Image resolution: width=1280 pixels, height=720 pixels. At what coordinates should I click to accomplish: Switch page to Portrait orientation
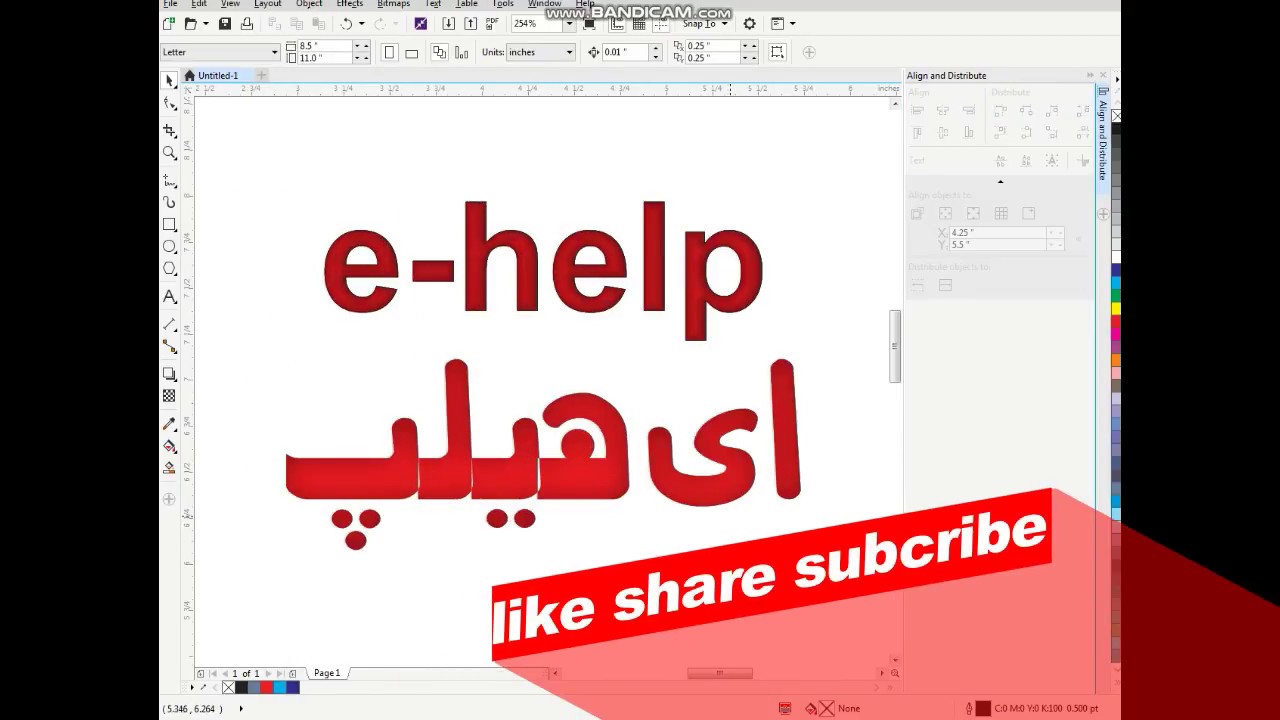pos(389,52)
